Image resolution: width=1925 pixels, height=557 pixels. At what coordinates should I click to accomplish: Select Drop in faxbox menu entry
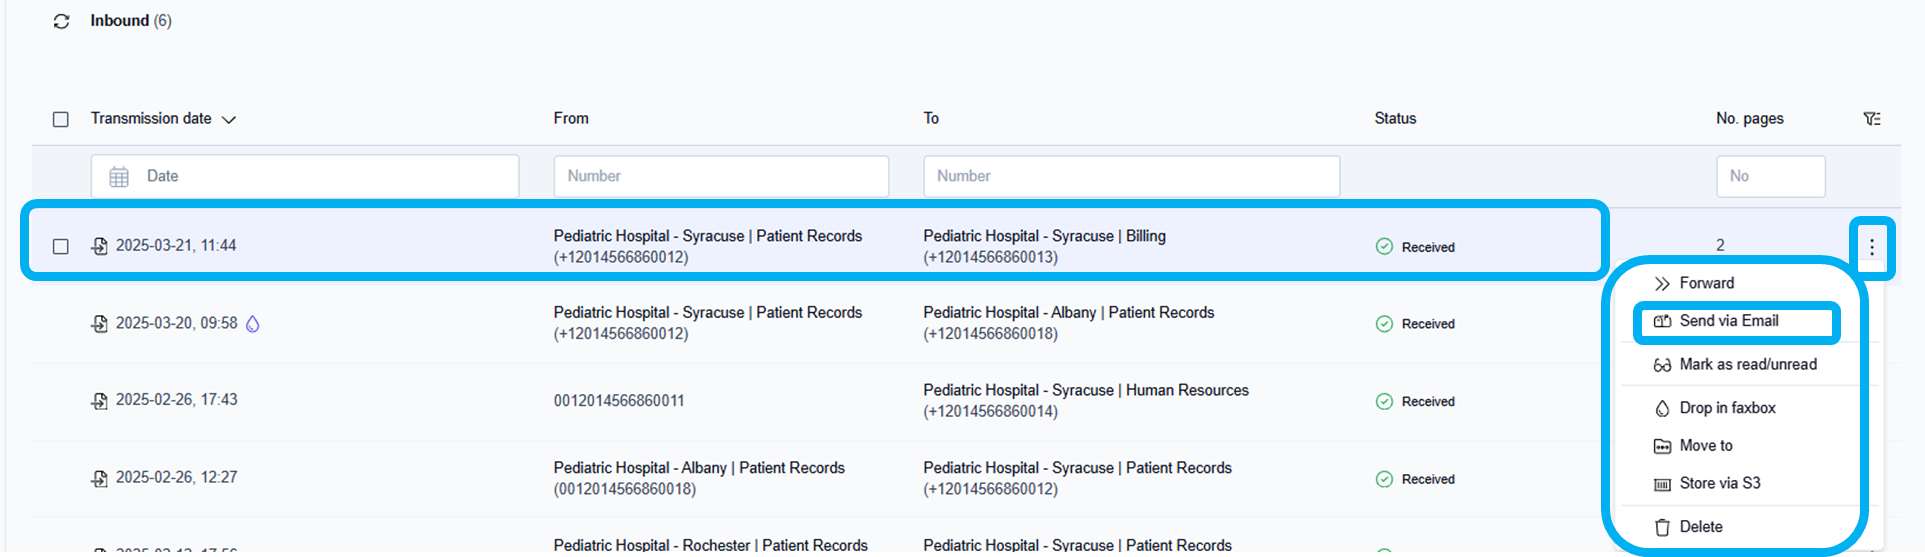pyautogui.click(x=1727, y=408)
